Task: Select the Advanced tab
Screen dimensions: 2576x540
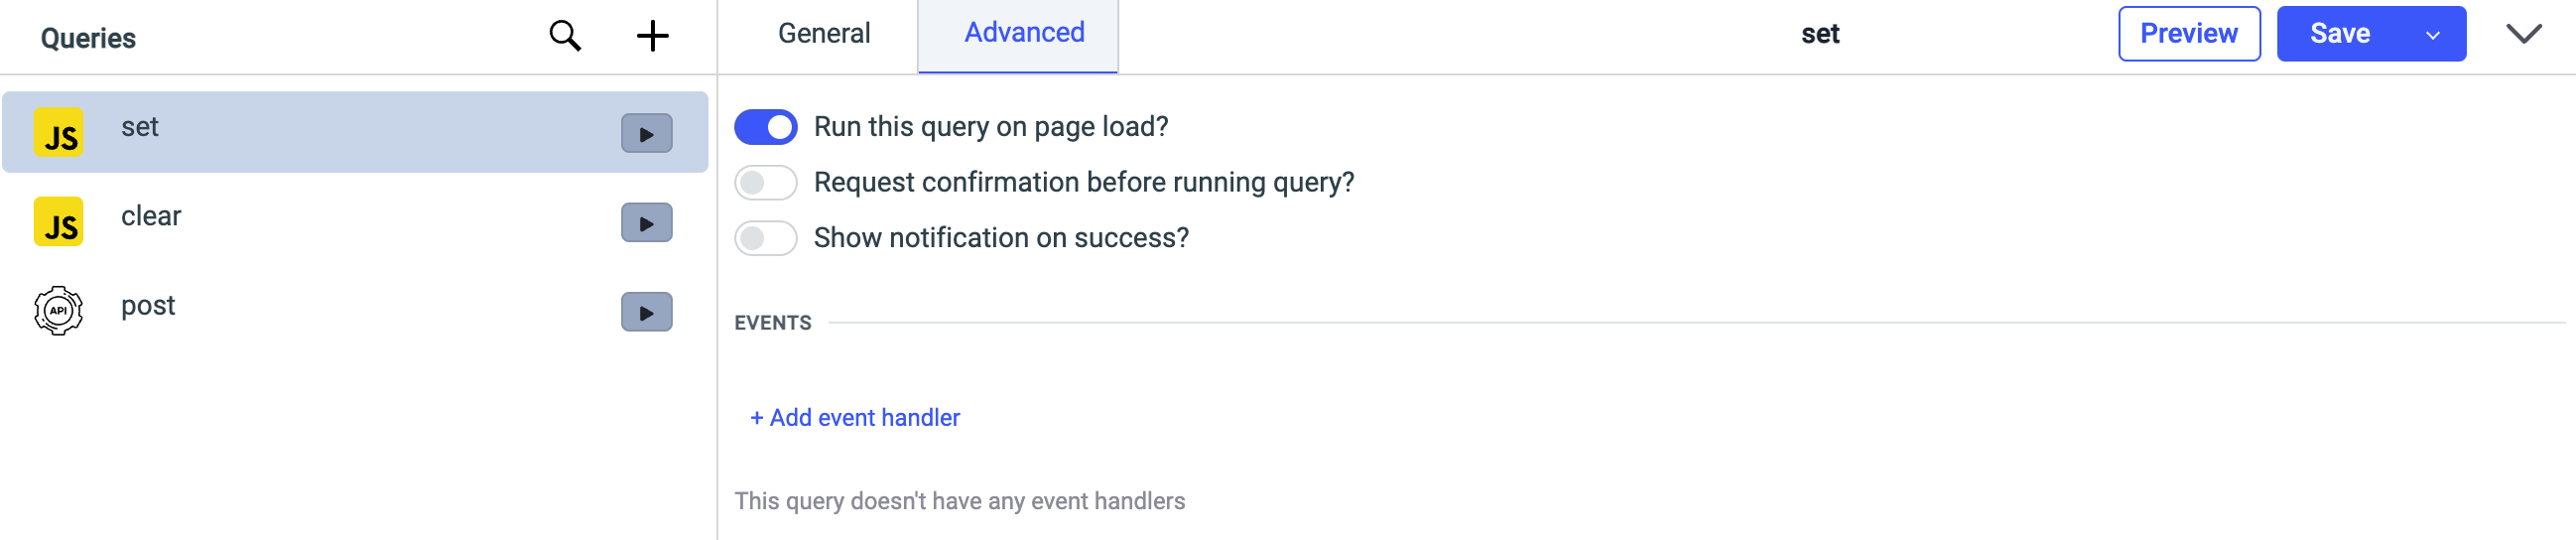Action: pos(1023,33)
